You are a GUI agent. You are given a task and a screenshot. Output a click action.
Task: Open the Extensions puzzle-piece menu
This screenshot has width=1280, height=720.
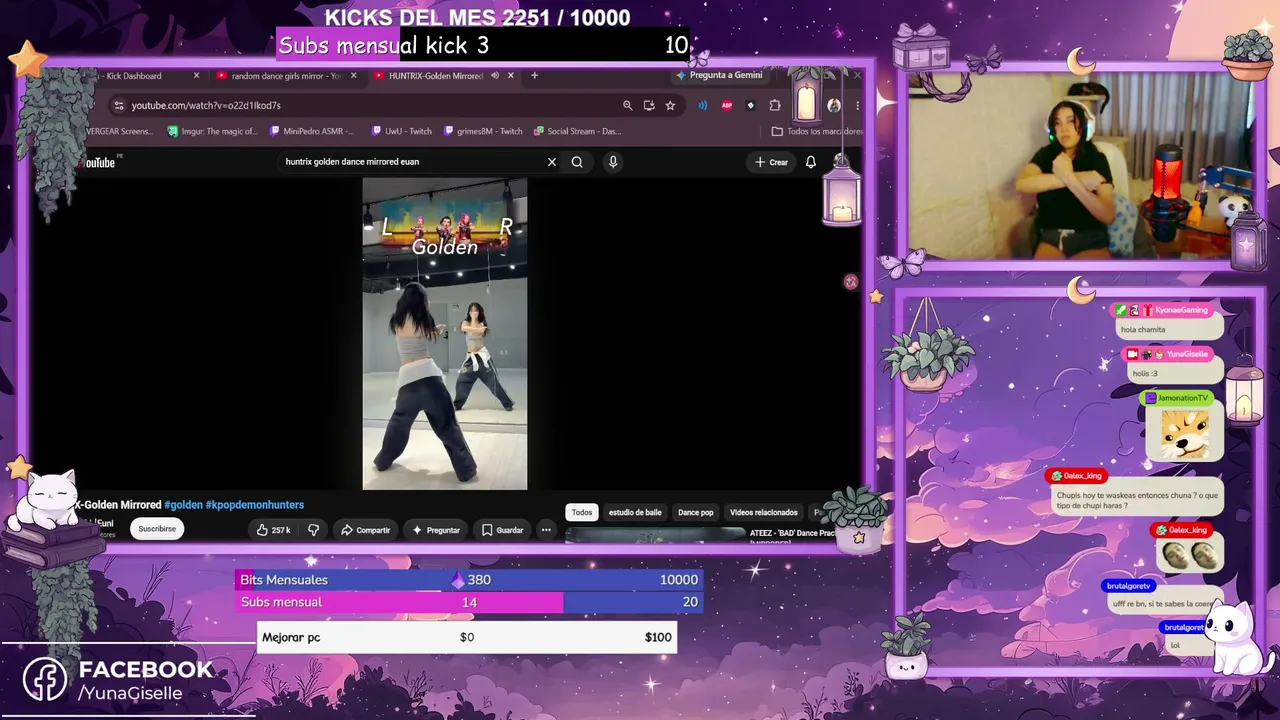[775, 105]
